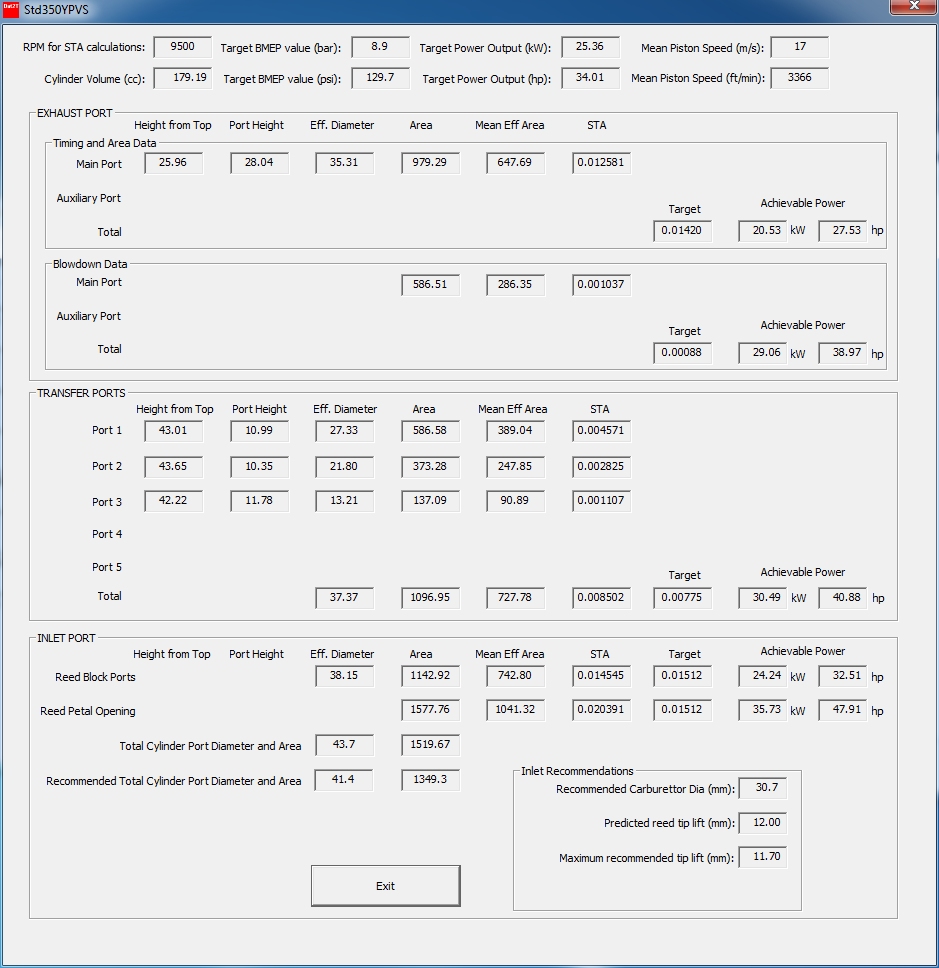Select the Cylinder Volume (cc) field

tap(182, 78)
